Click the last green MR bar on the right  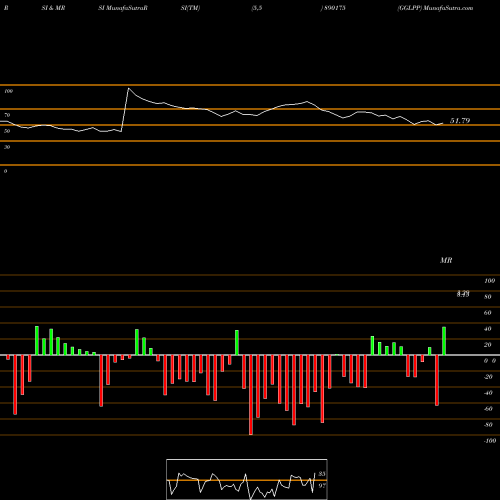(x=444, y=341)
